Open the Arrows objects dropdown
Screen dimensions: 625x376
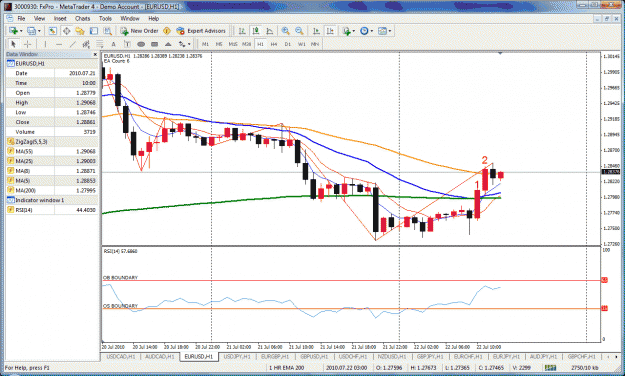[185, 44]
